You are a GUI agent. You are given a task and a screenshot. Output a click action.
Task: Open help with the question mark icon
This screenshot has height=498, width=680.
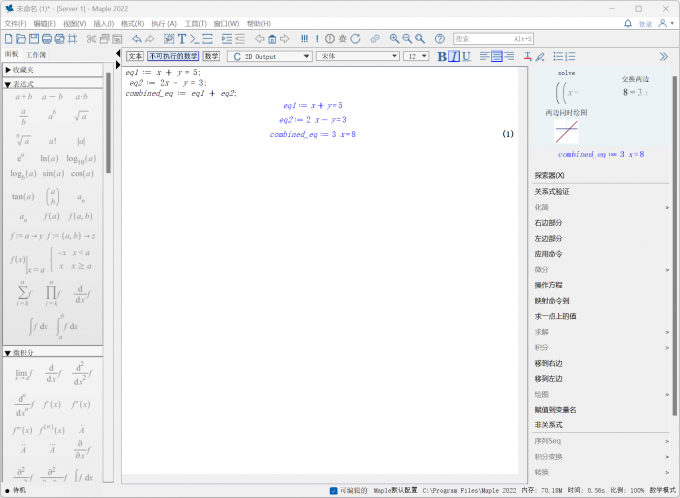point(440,39)
